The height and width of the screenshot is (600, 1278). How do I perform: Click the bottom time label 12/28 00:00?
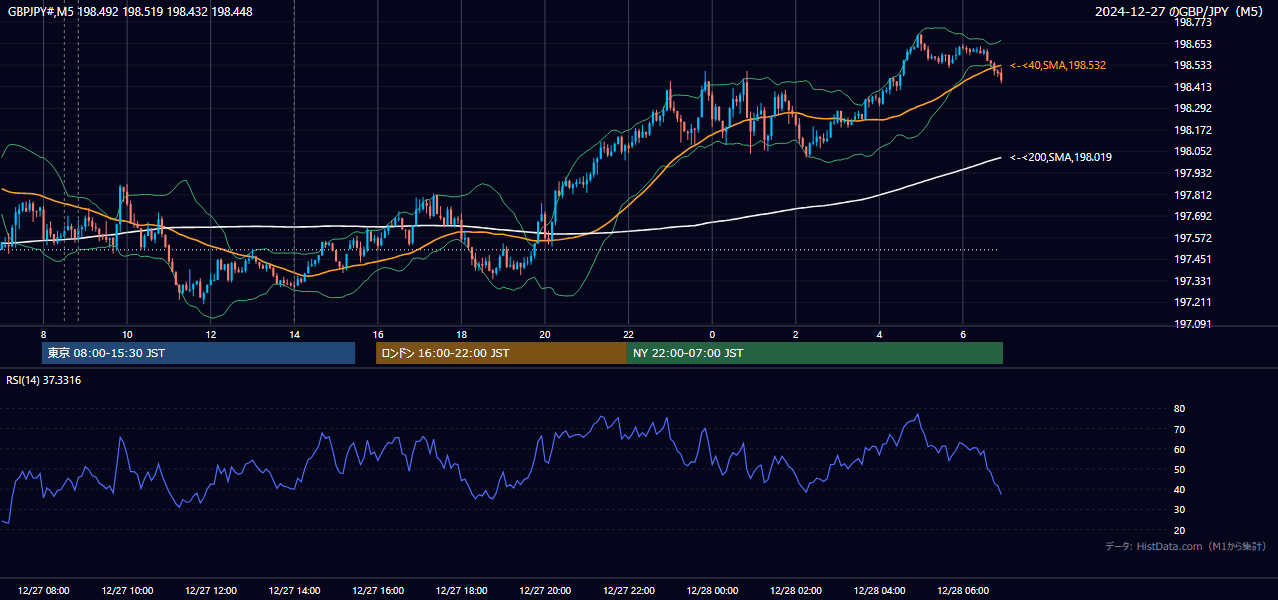click(712, 591)
